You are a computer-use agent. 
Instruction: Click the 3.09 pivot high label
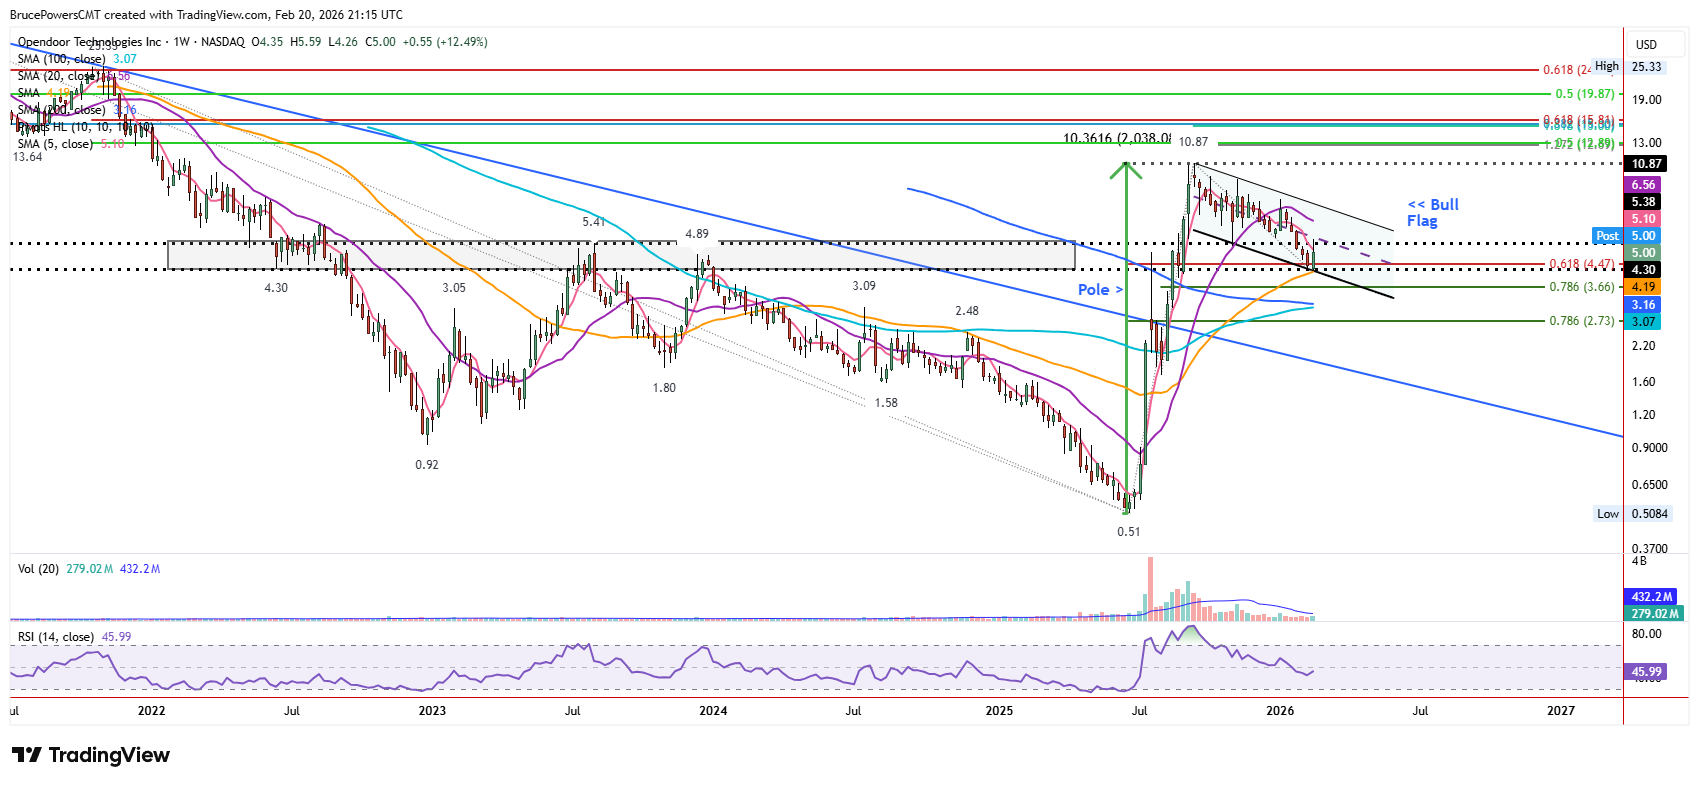coord(864,286)
